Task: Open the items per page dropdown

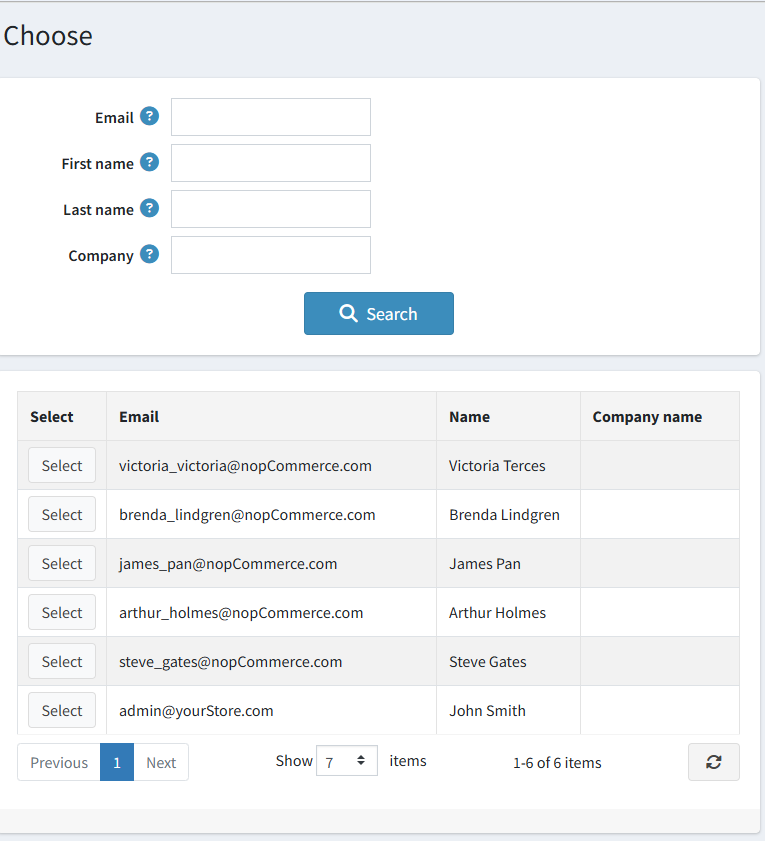Action: [346, 762]
